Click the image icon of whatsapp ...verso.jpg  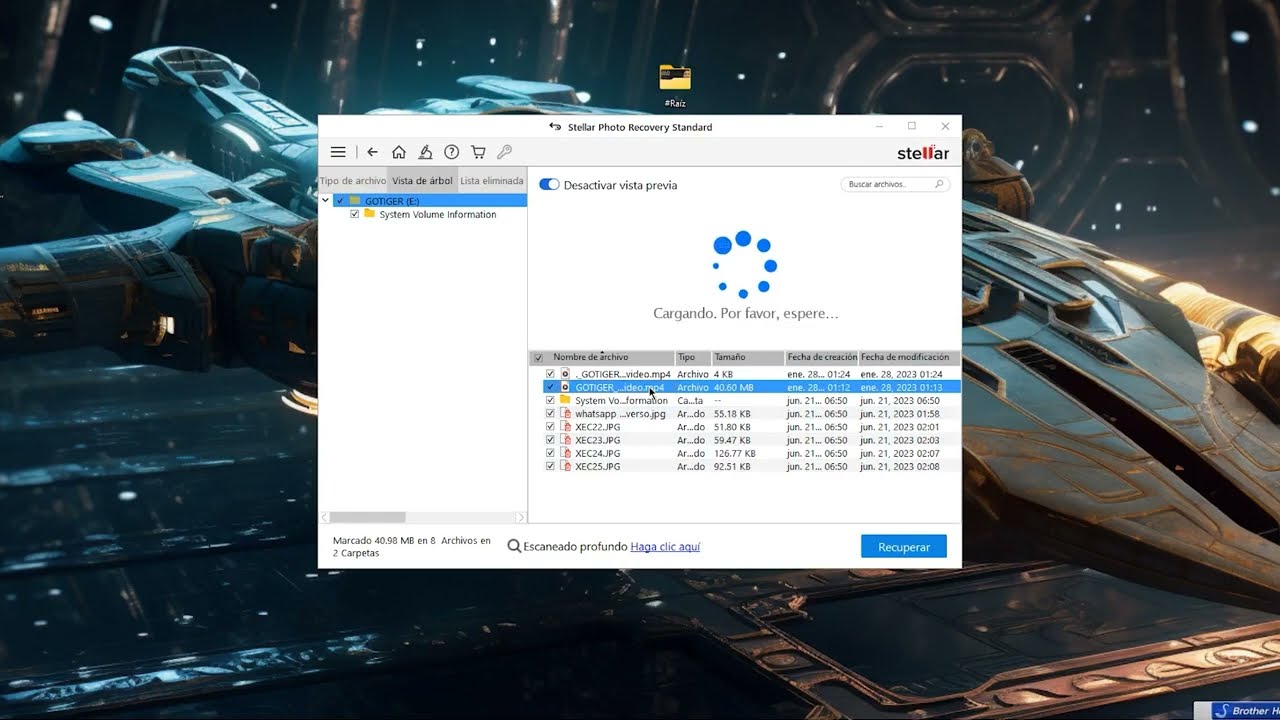tap(565, 413)
